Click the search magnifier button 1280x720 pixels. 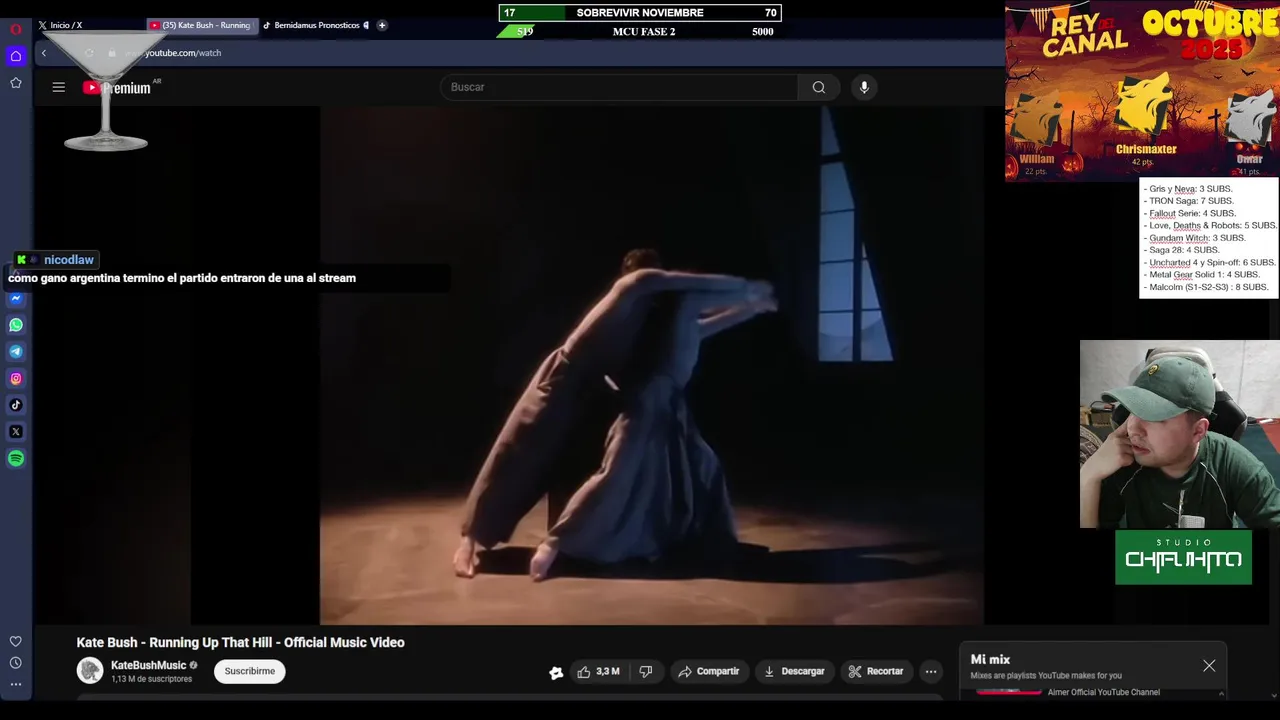tap(819, 87)
